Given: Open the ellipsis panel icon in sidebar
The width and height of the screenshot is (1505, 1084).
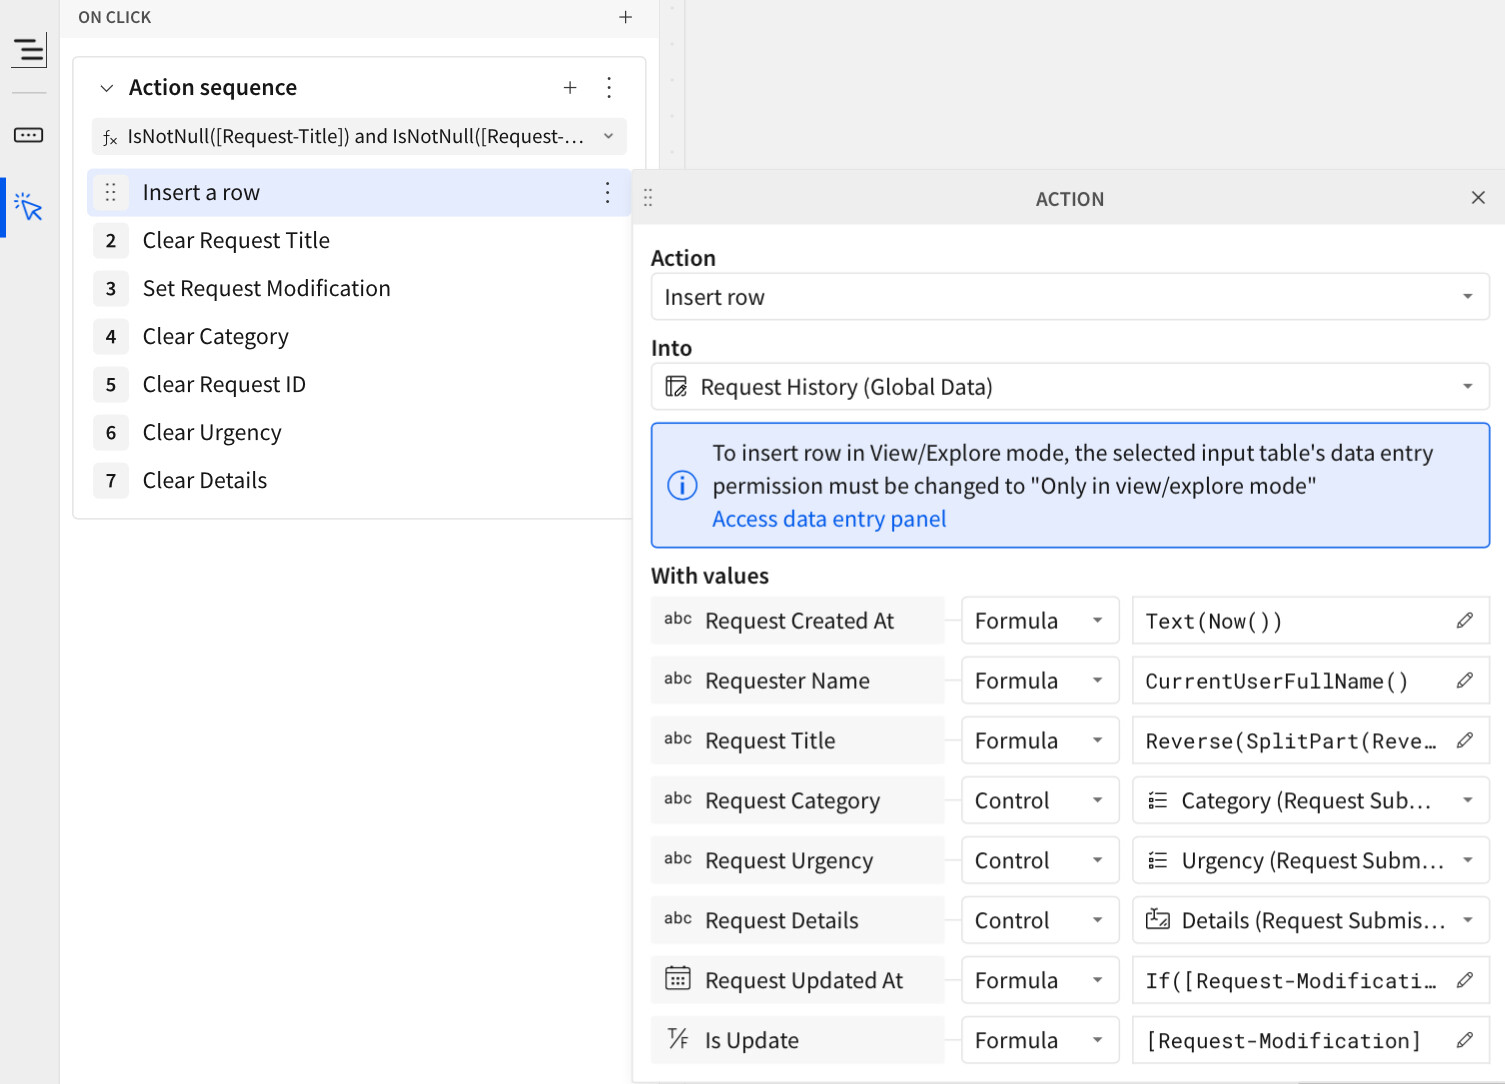Looking at the screenshot, I should 29,135.
